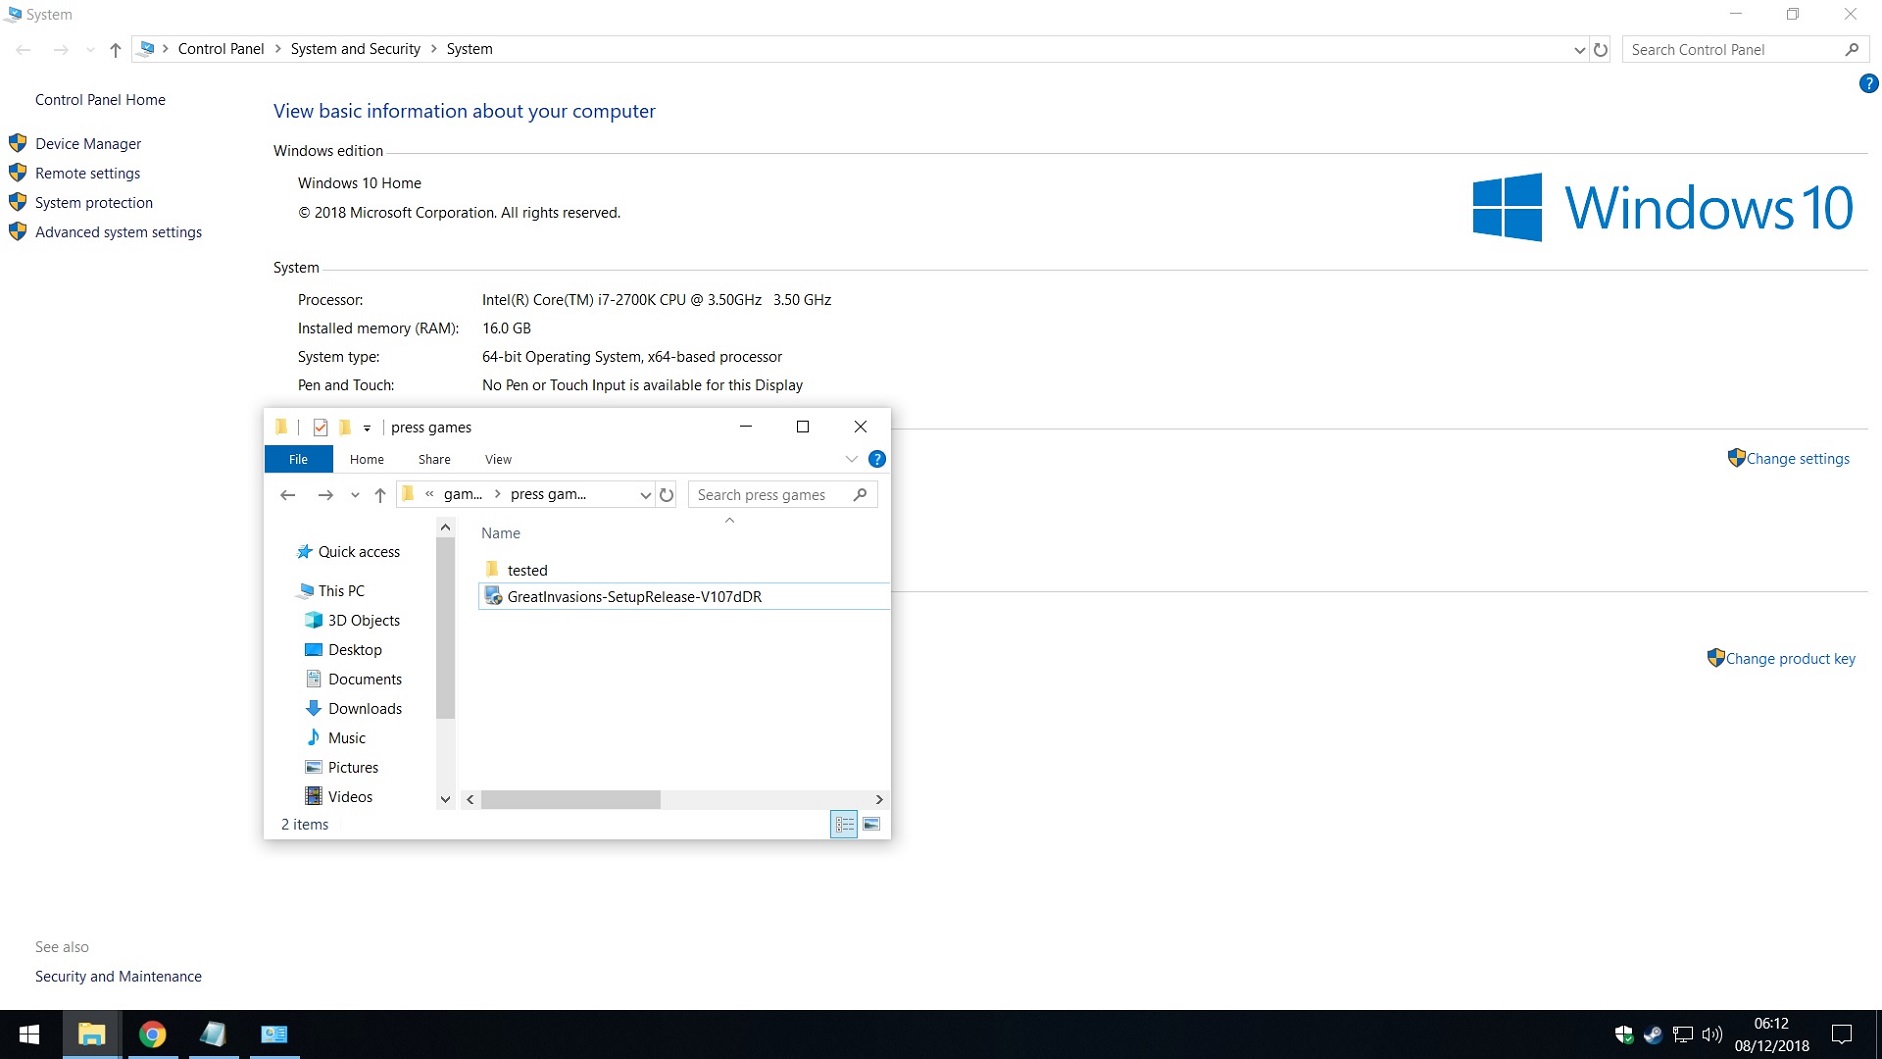Open Videos in navigation pane

[350, 797]
